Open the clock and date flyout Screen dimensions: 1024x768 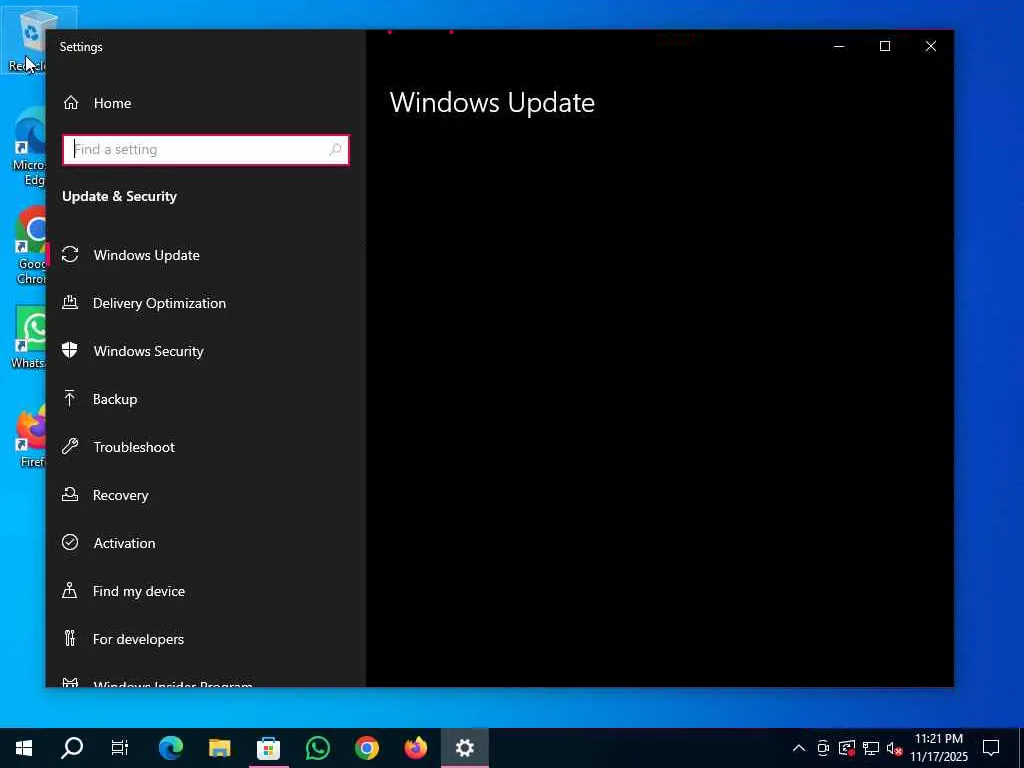tap(939, 748)
